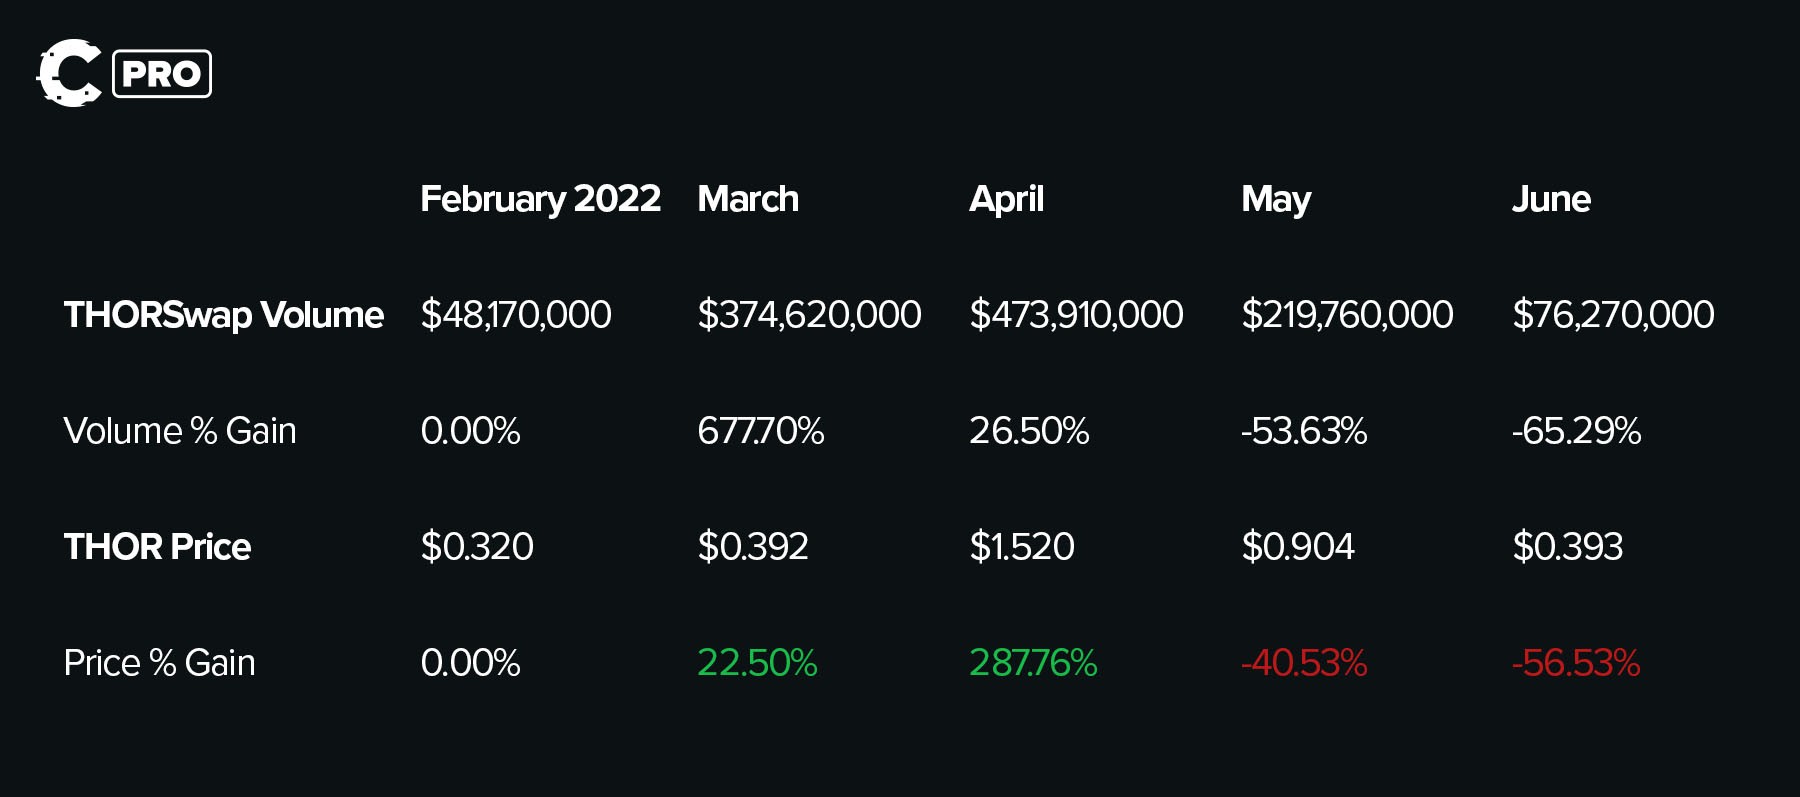Click the PRO badge
The height and width of the screenshot is (797, 1800).
click(x=162, y=74)
